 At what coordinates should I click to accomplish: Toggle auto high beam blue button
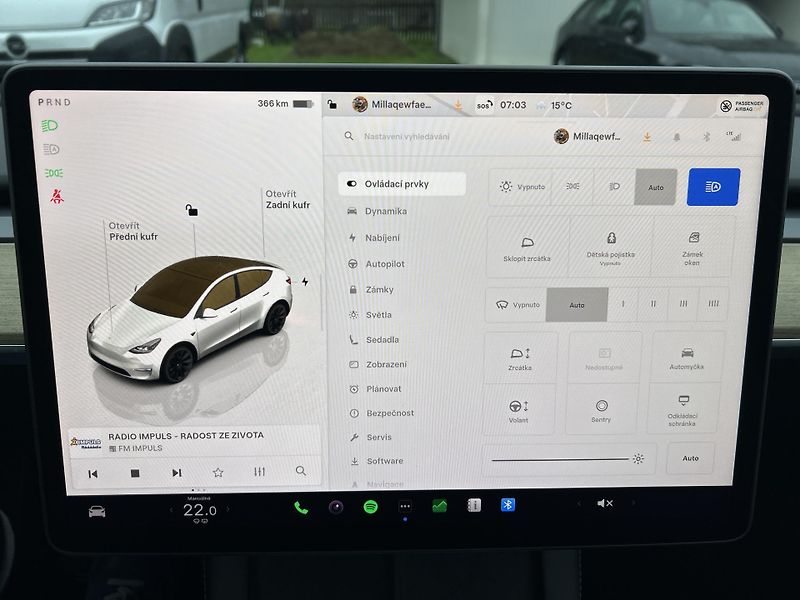pyautogui.click(x=713, y=187)
